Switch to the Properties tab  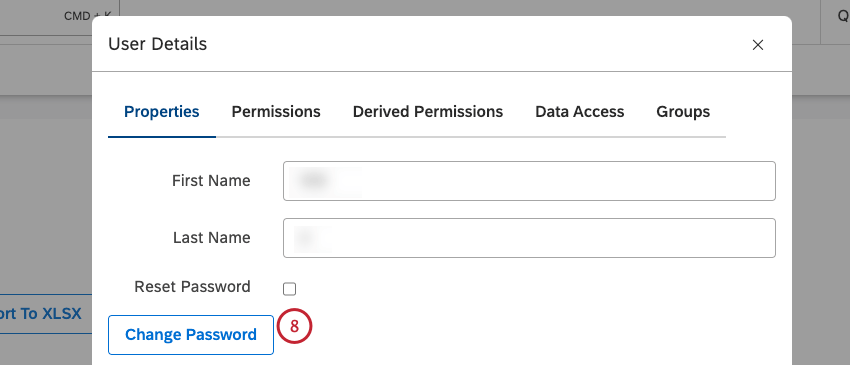[162, 112]
